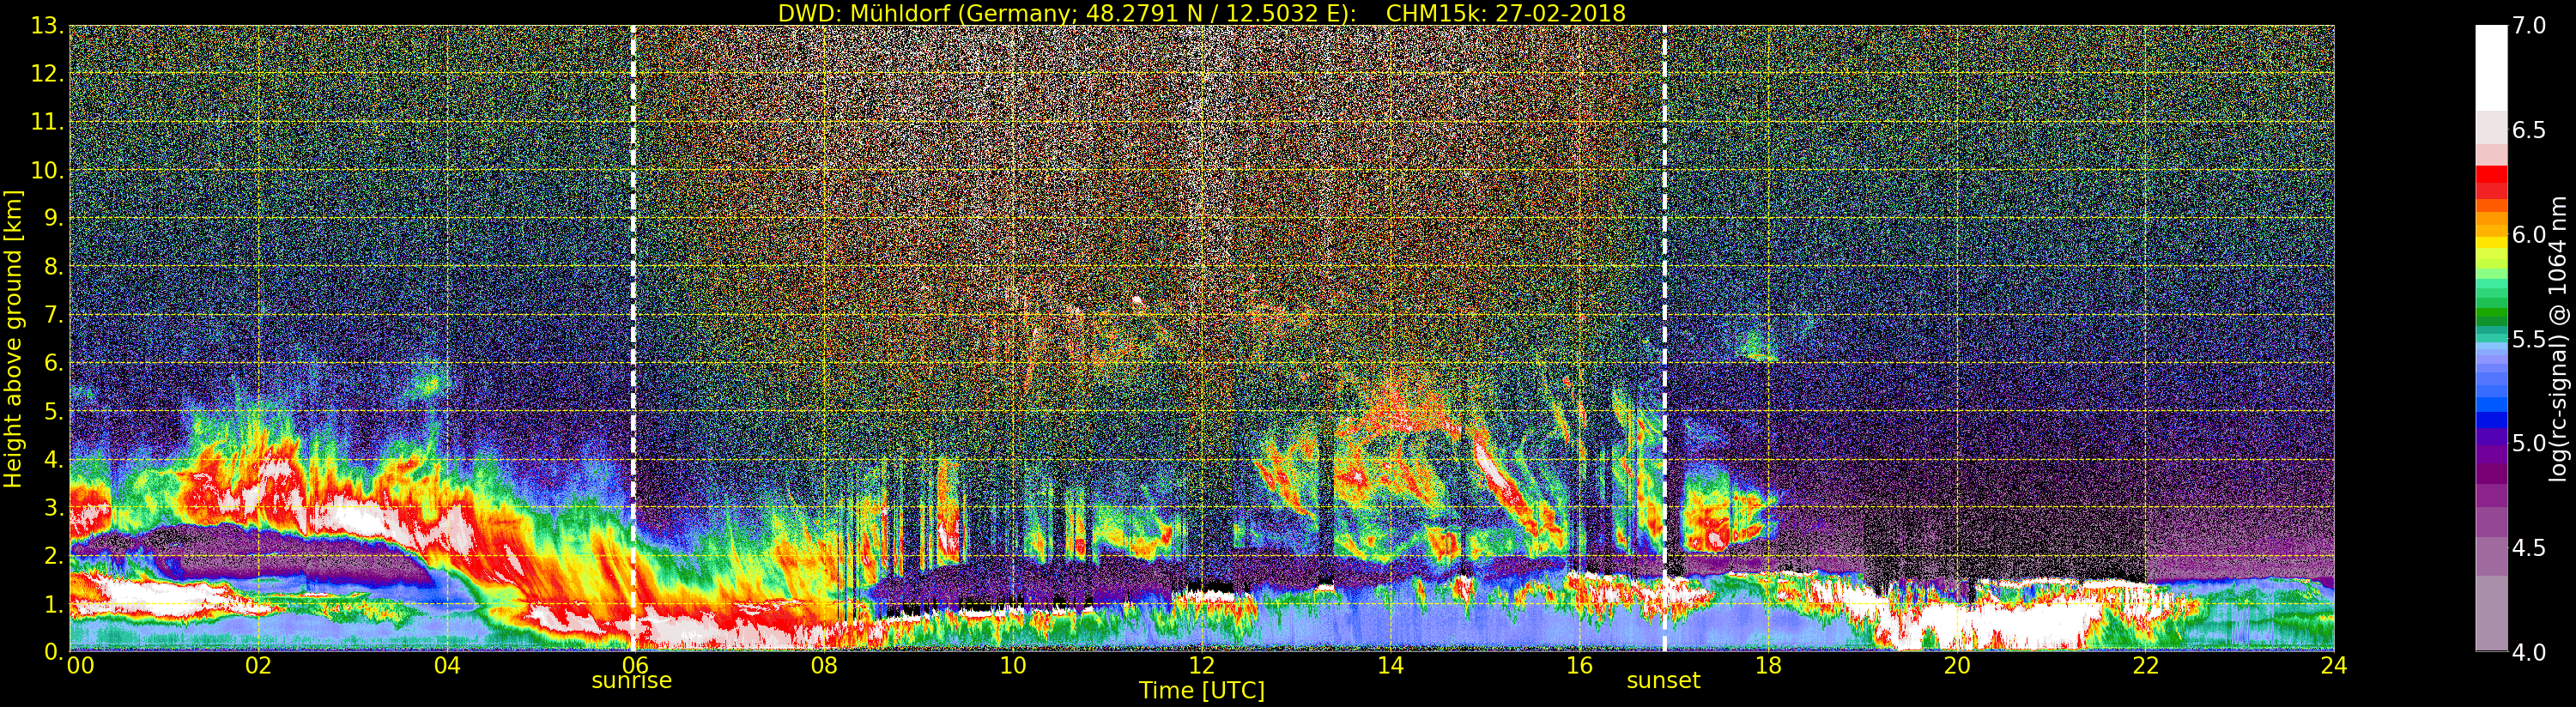Click the time axis tick "18"
2576x707 pixels.
pos(1768,666)
